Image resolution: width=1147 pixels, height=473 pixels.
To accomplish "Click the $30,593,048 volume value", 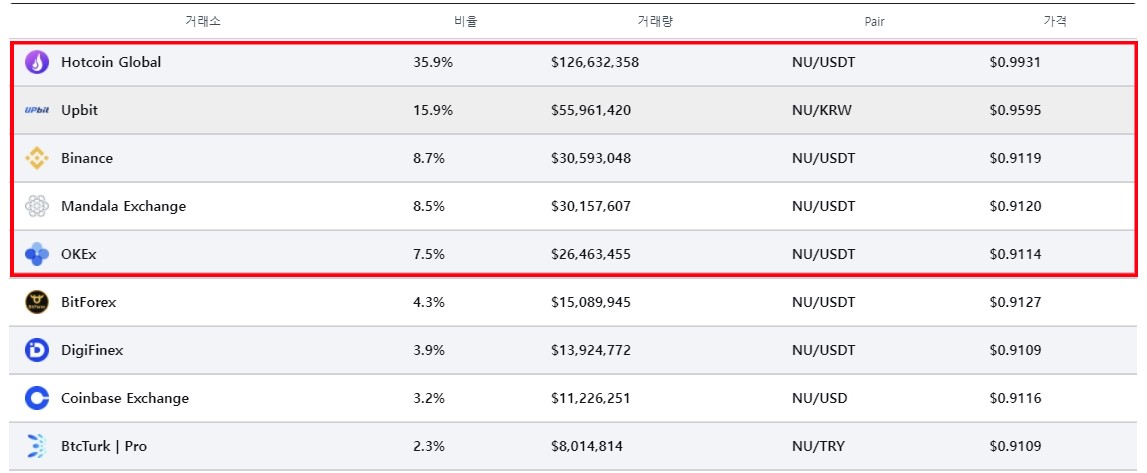I will [x=590, y=159].
